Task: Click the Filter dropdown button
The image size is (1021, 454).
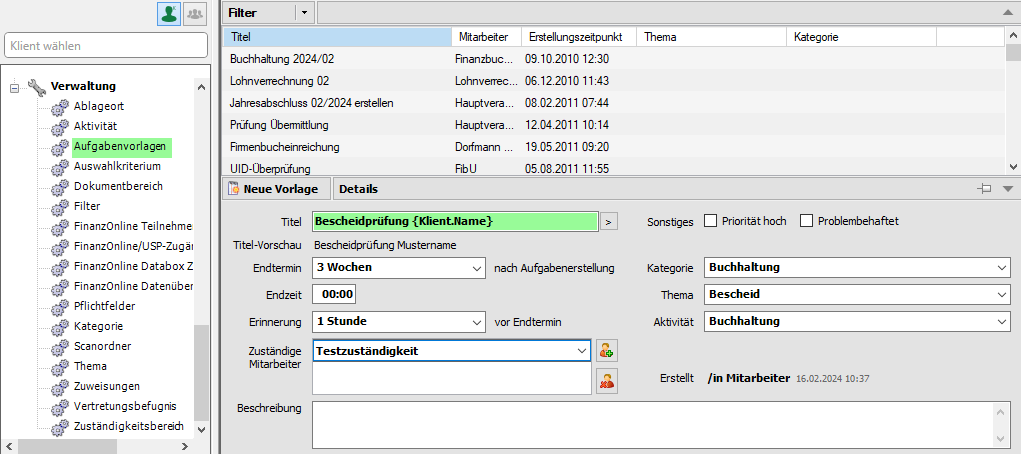Action: click(x=303, y=13)
